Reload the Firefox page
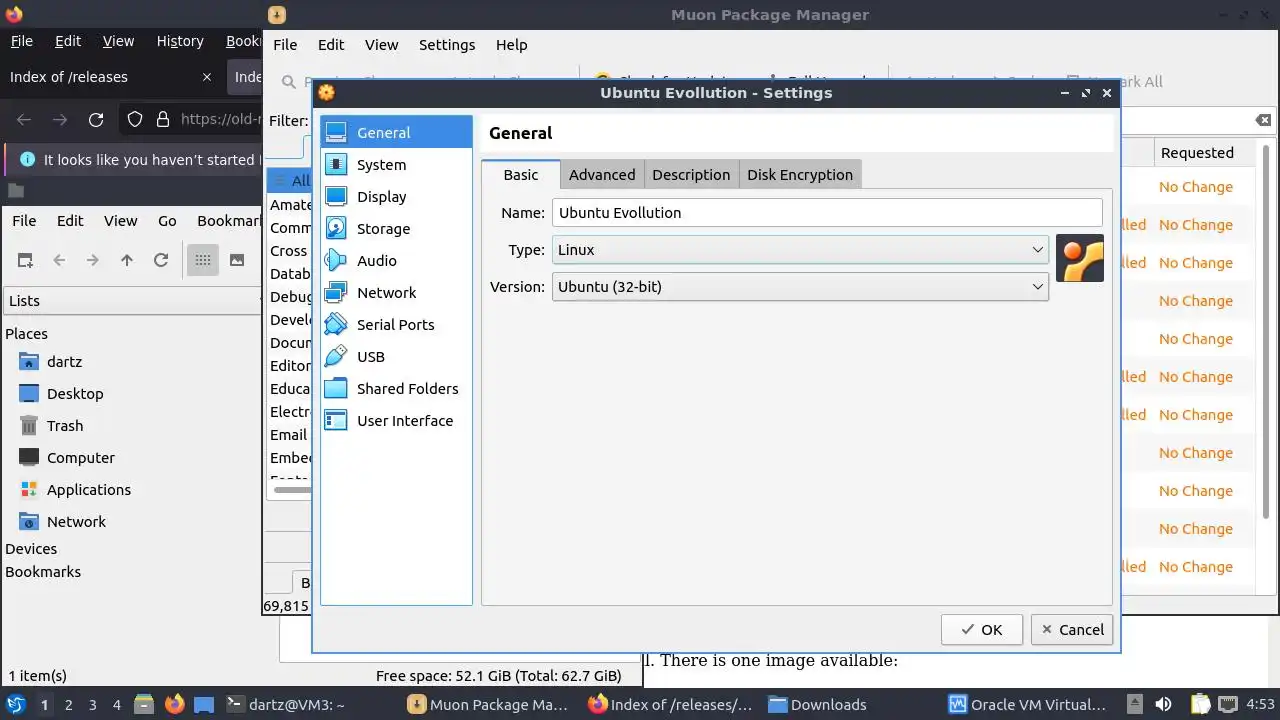 point(96,119)
